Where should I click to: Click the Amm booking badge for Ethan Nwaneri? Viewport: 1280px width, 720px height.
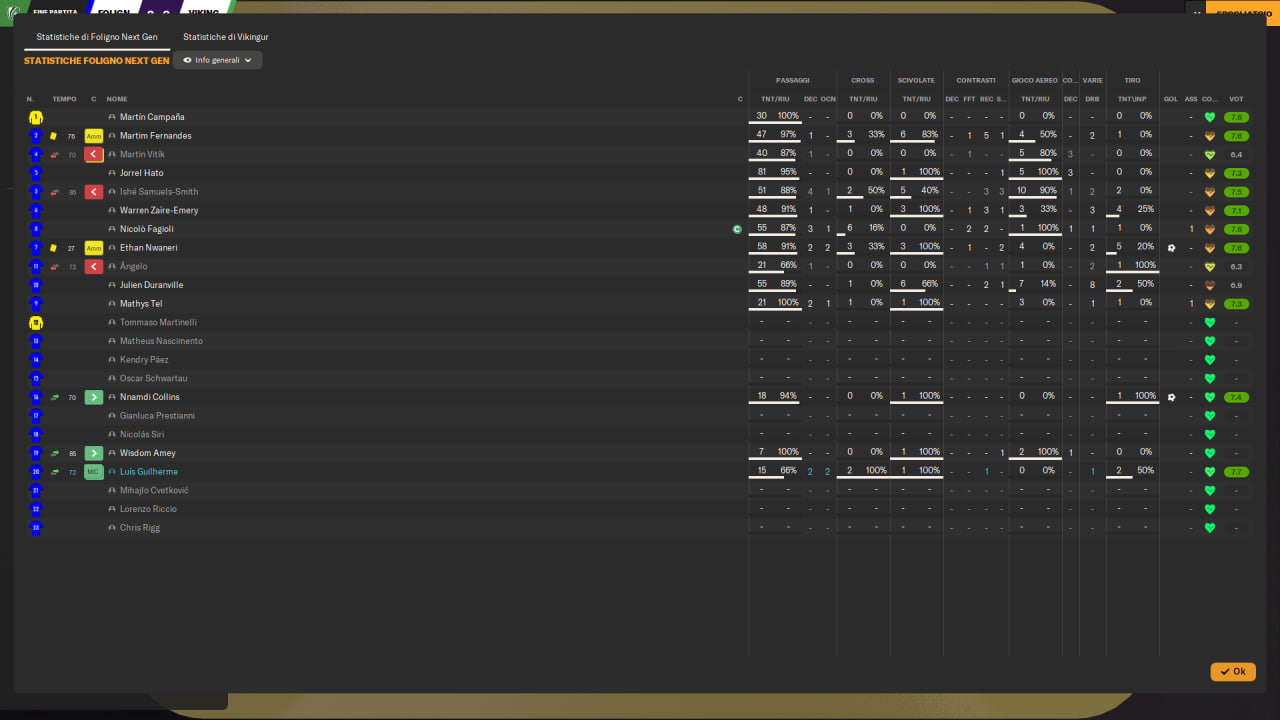(x=94, y=248)
